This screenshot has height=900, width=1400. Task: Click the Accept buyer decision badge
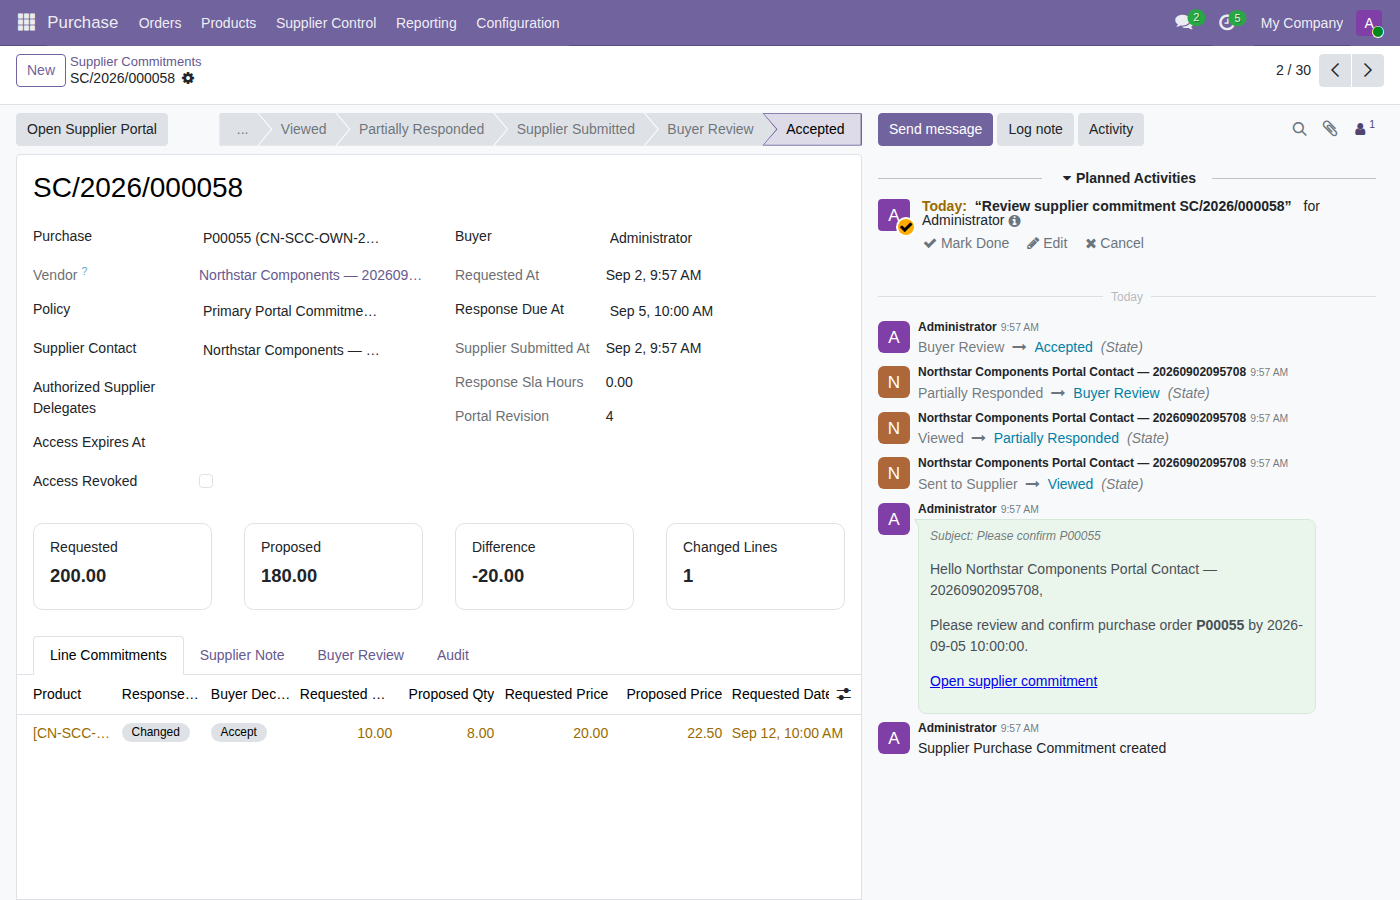pos(239,732)
